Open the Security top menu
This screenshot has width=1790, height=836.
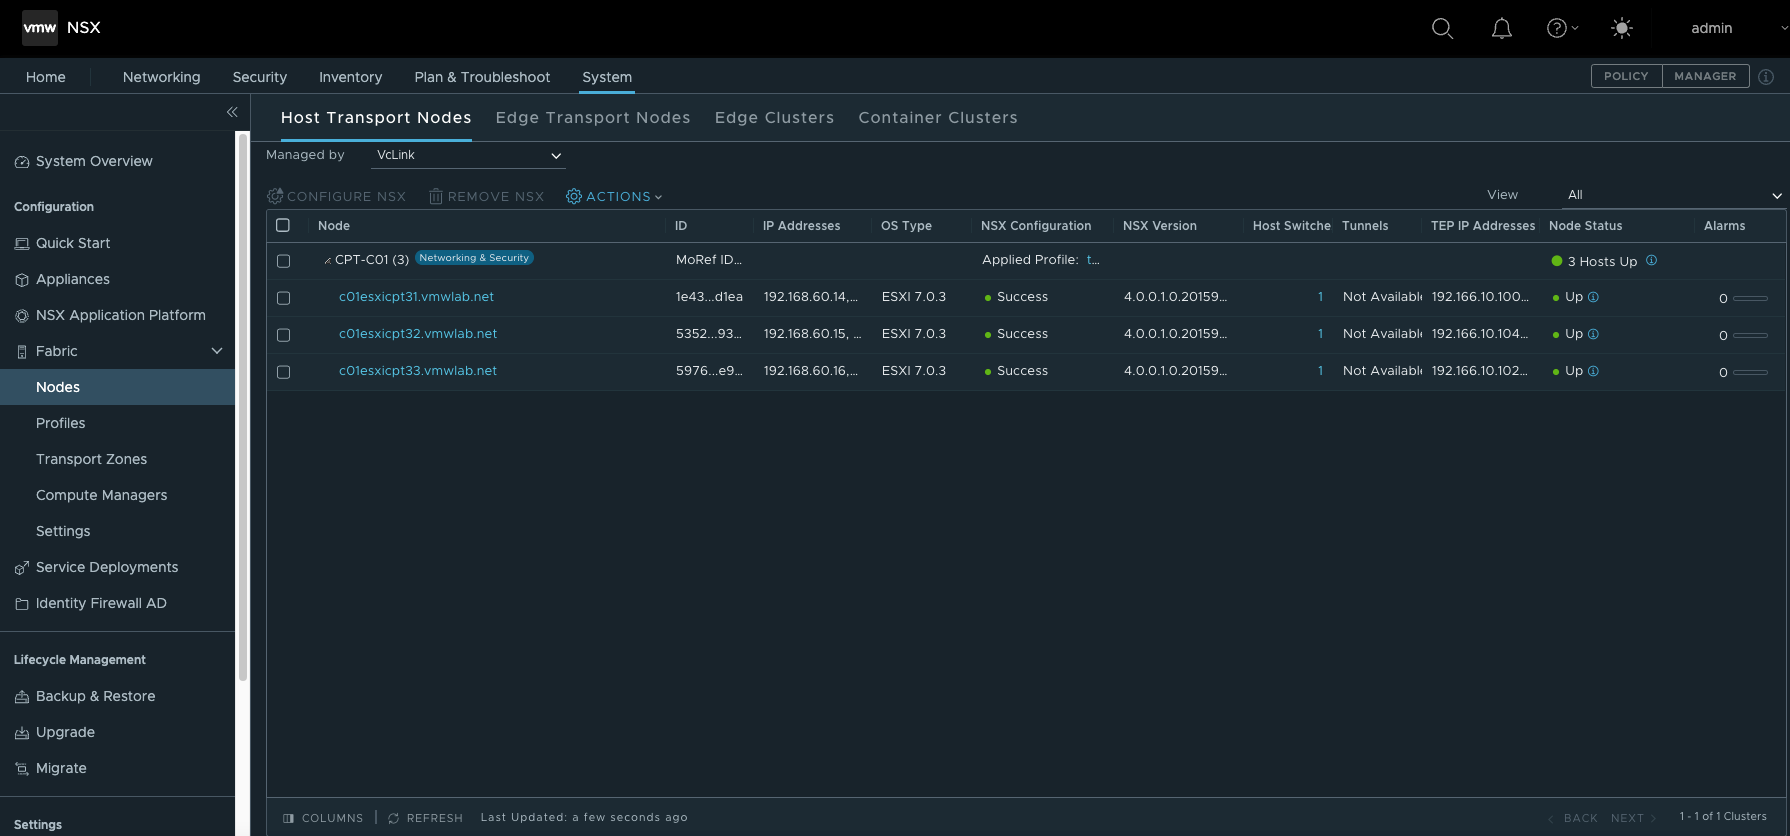pos(260,77)
